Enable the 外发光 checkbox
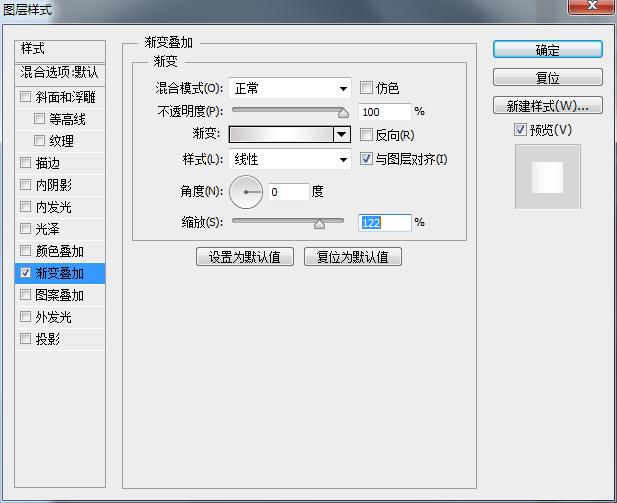This screenshot has width=617, height=503. (x=25, y=317)
